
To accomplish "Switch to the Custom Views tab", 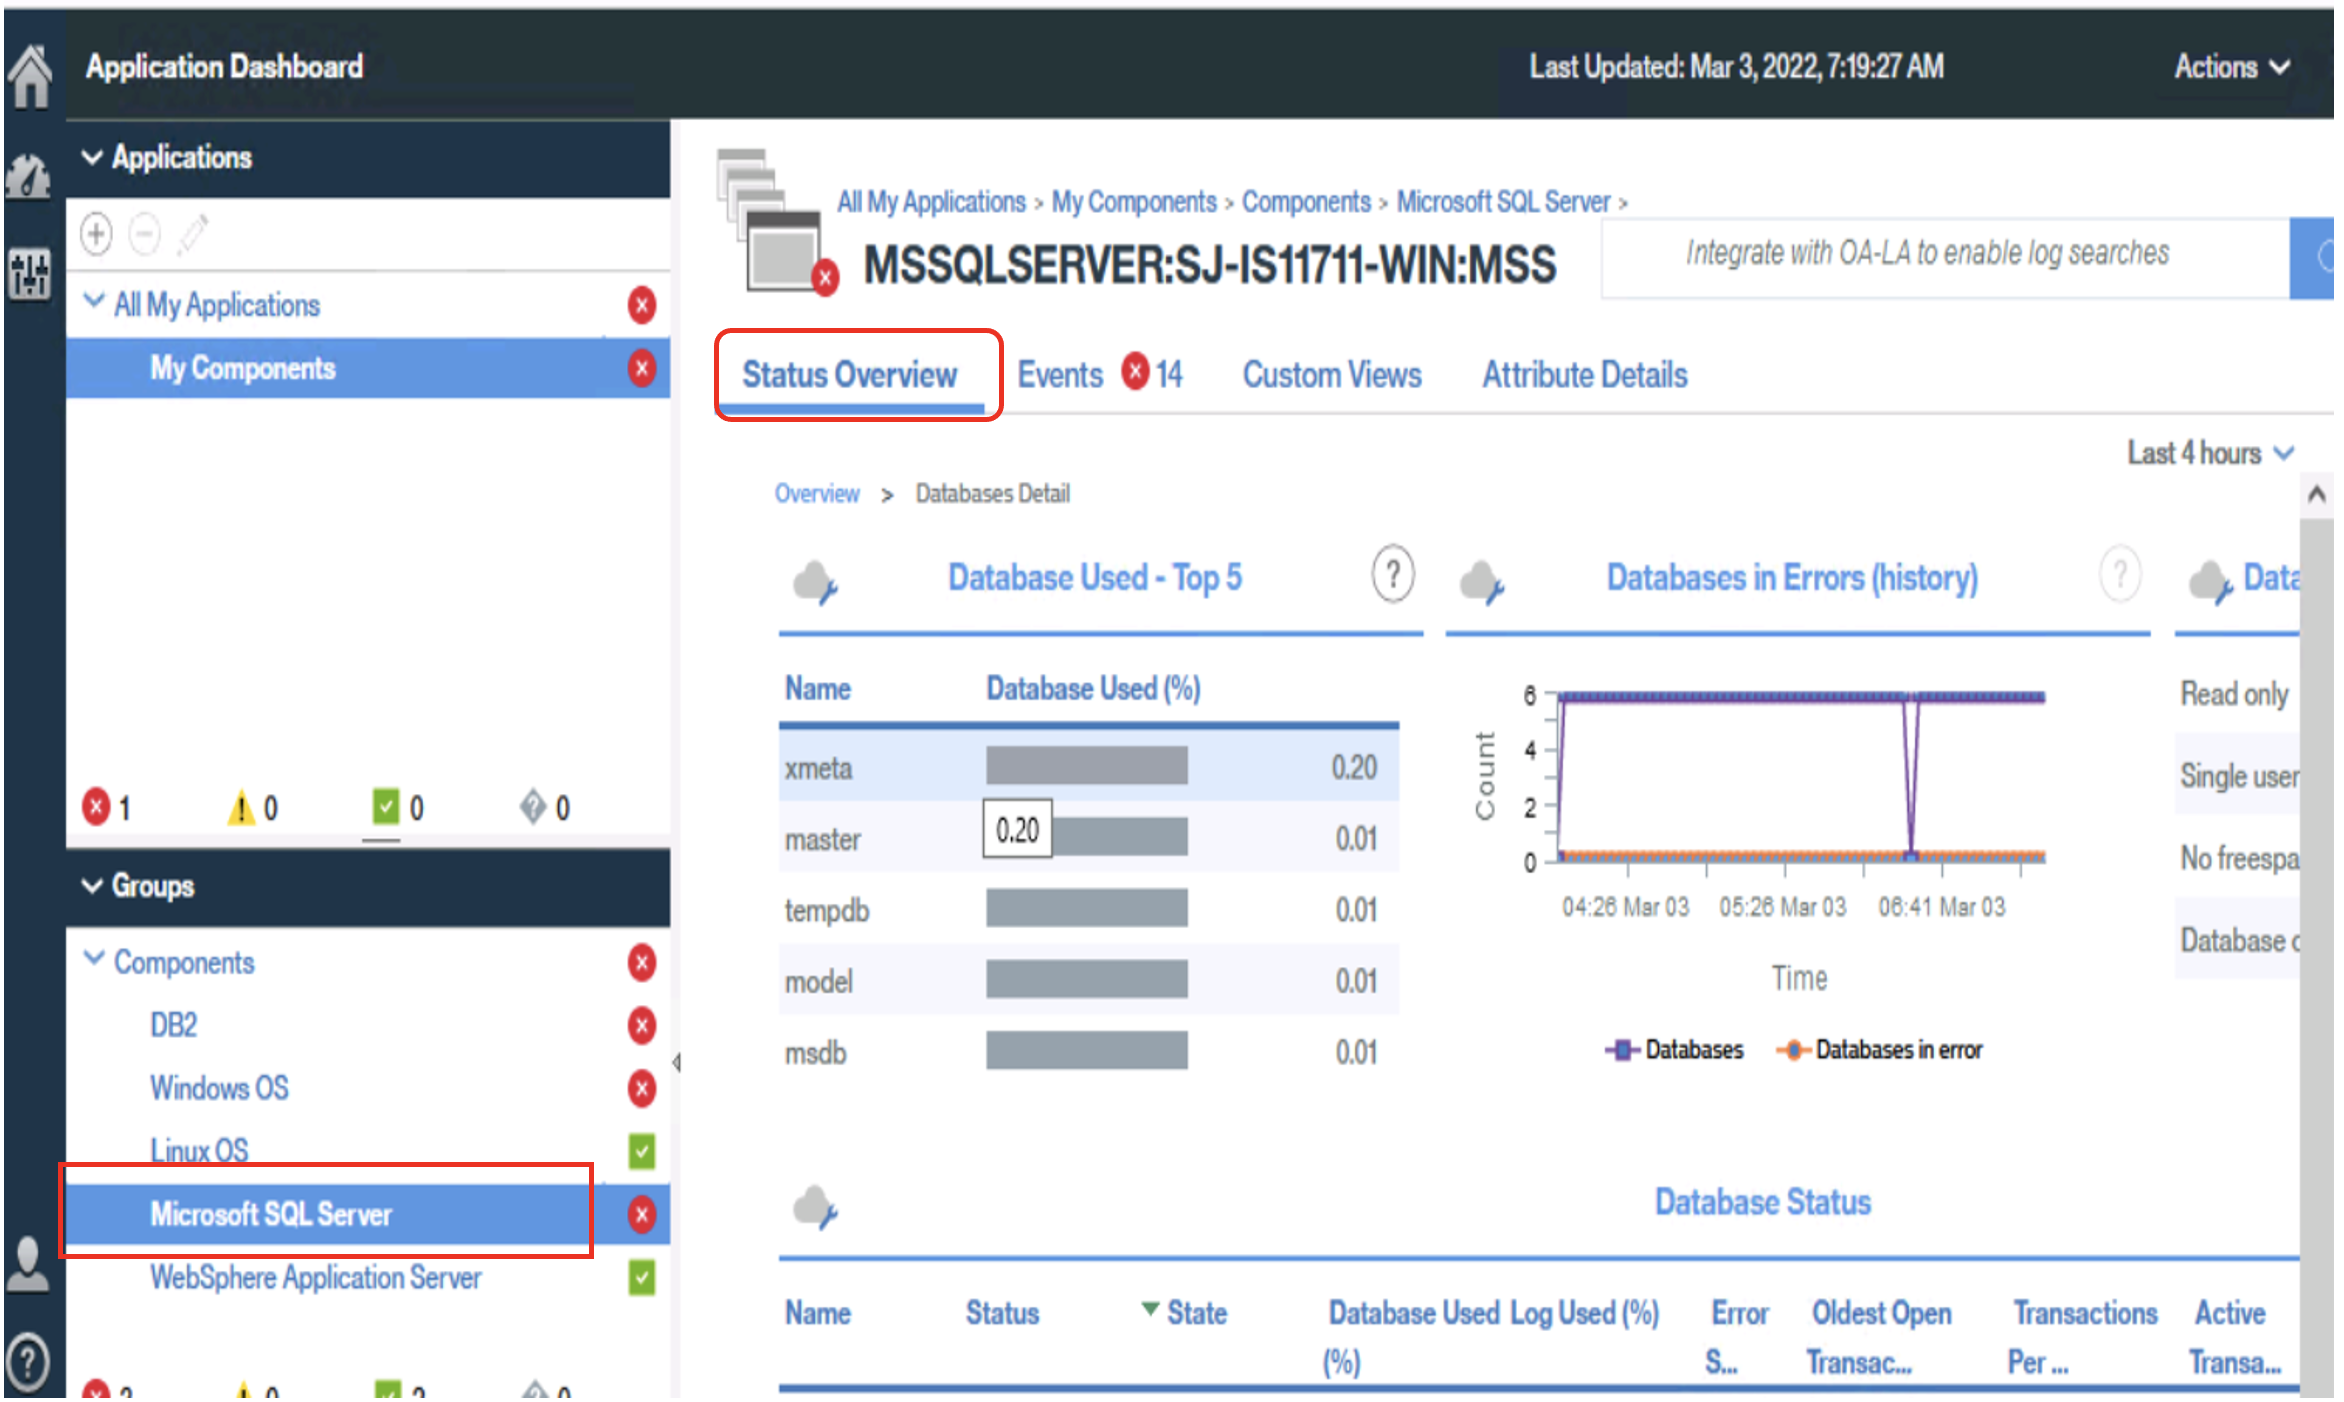I will click(x=1332, y=375).
